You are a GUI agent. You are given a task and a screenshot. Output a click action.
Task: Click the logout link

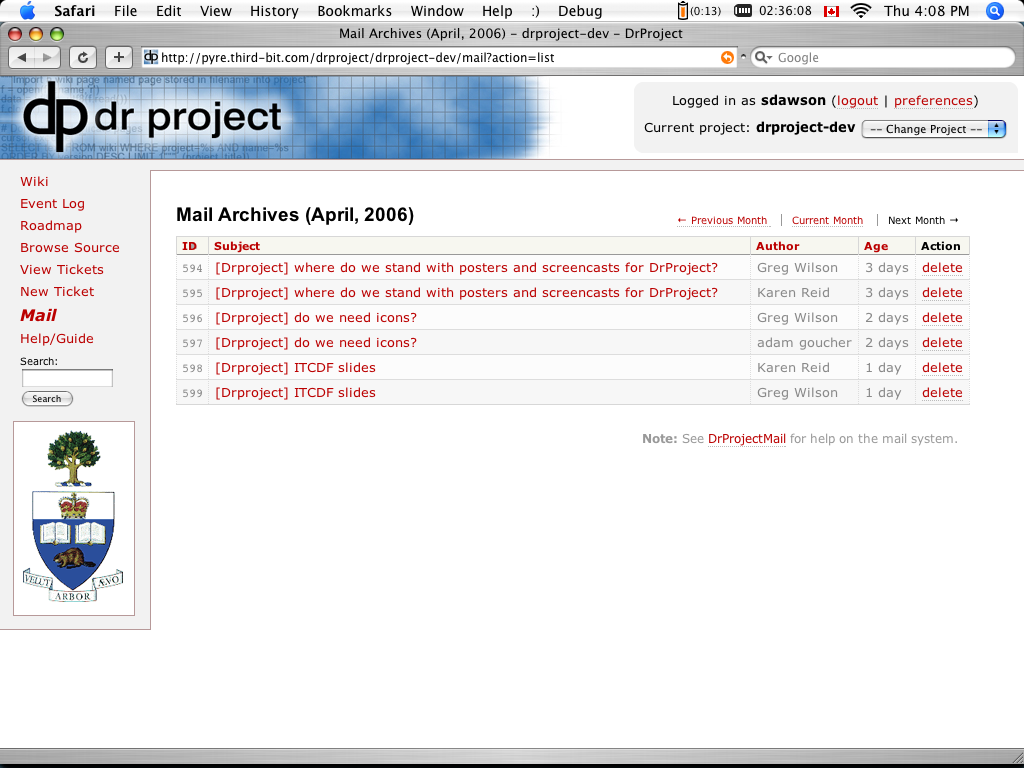pyautogui.click(x=856, y=100)
